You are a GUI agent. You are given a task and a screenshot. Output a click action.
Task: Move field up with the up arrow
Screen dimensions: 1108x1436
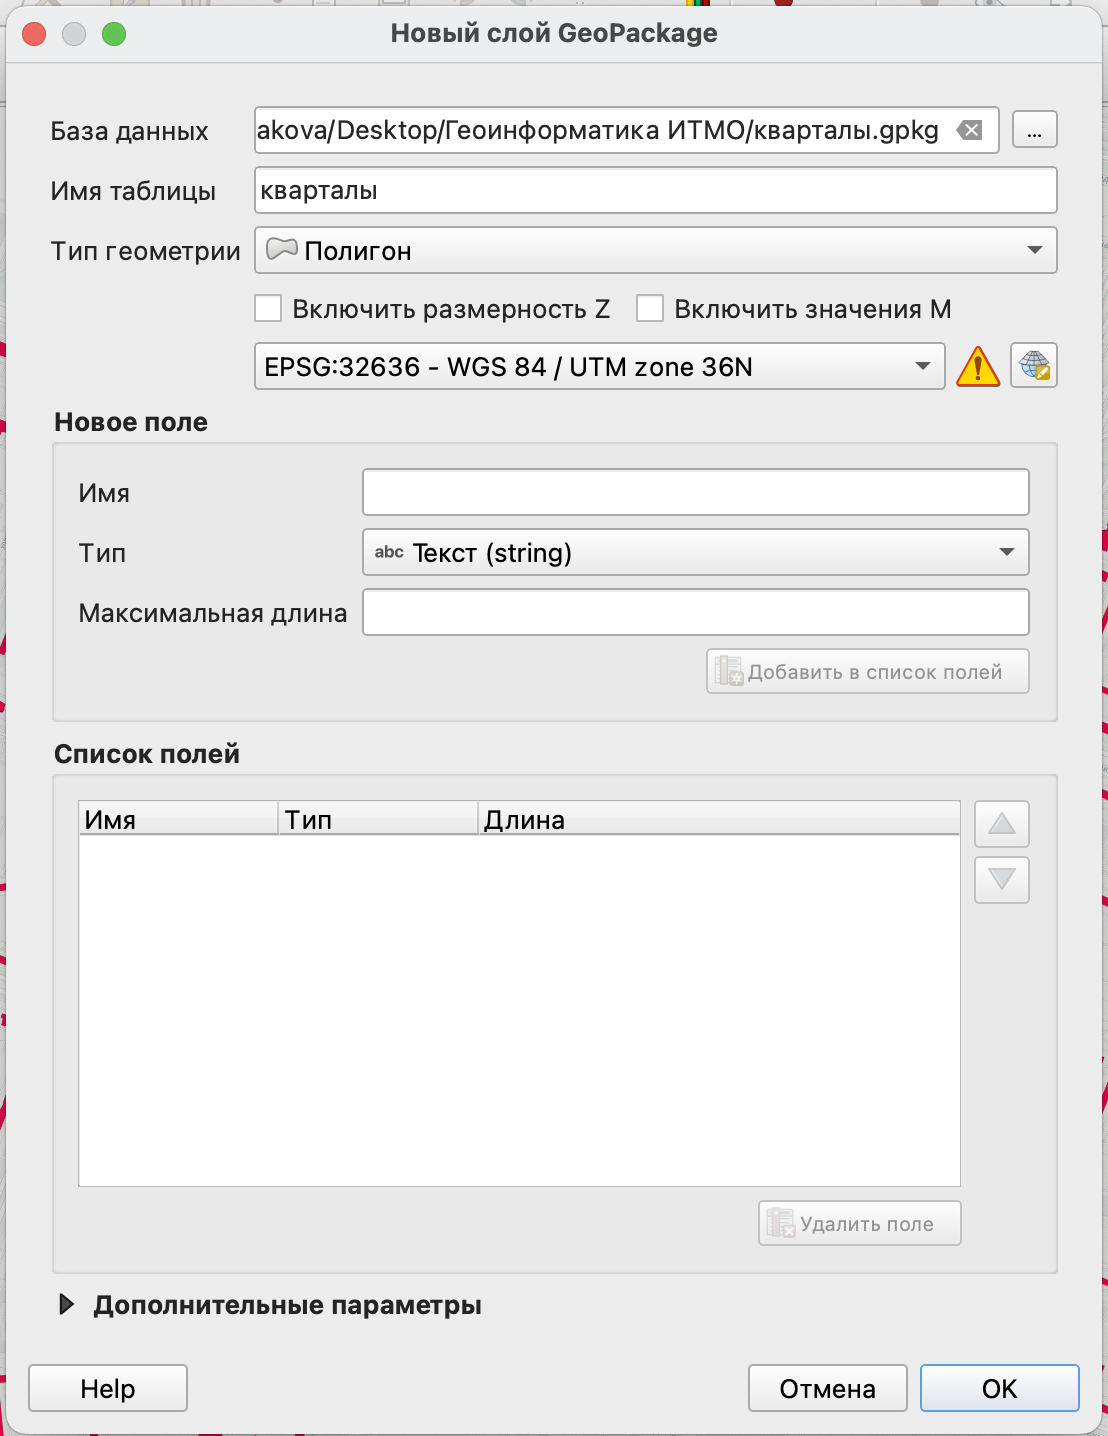pos(1001,824)
